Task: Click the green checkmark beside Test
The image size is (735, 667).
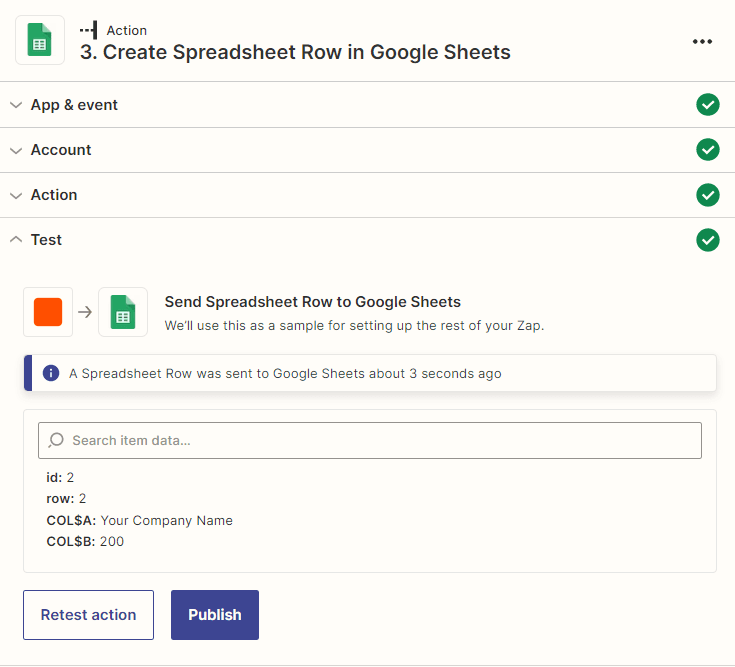Action: 708,240
